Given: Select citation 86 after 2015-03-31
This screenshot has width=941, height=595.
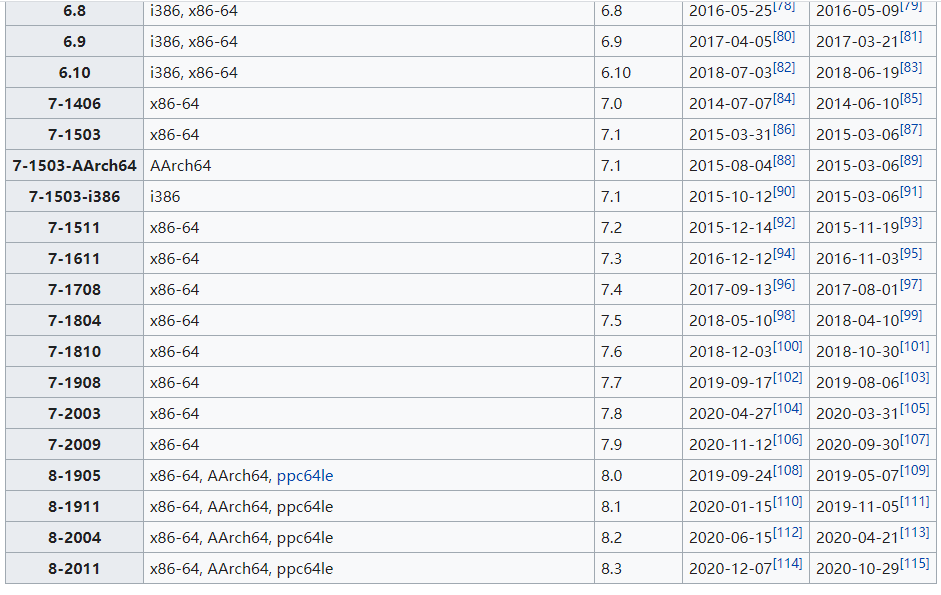Looking at the screenshot, I should pyautogui.click(x=784, y=130).
